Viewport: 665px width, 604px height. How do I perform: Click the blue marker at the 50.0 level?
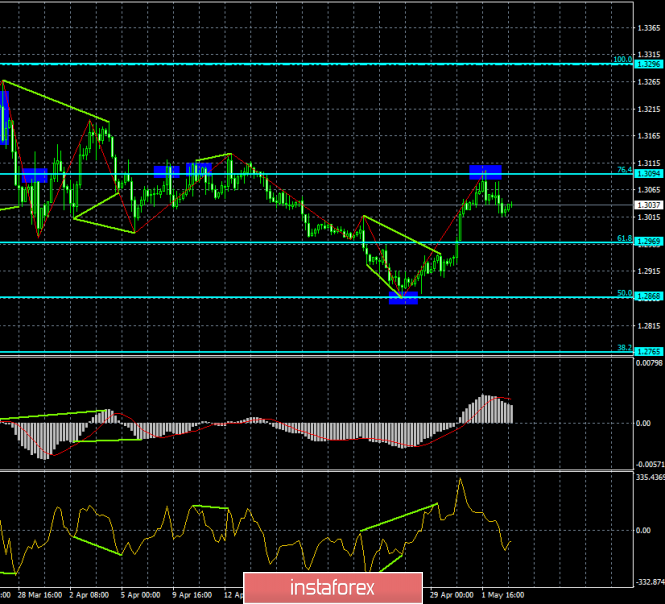[403, 298]
